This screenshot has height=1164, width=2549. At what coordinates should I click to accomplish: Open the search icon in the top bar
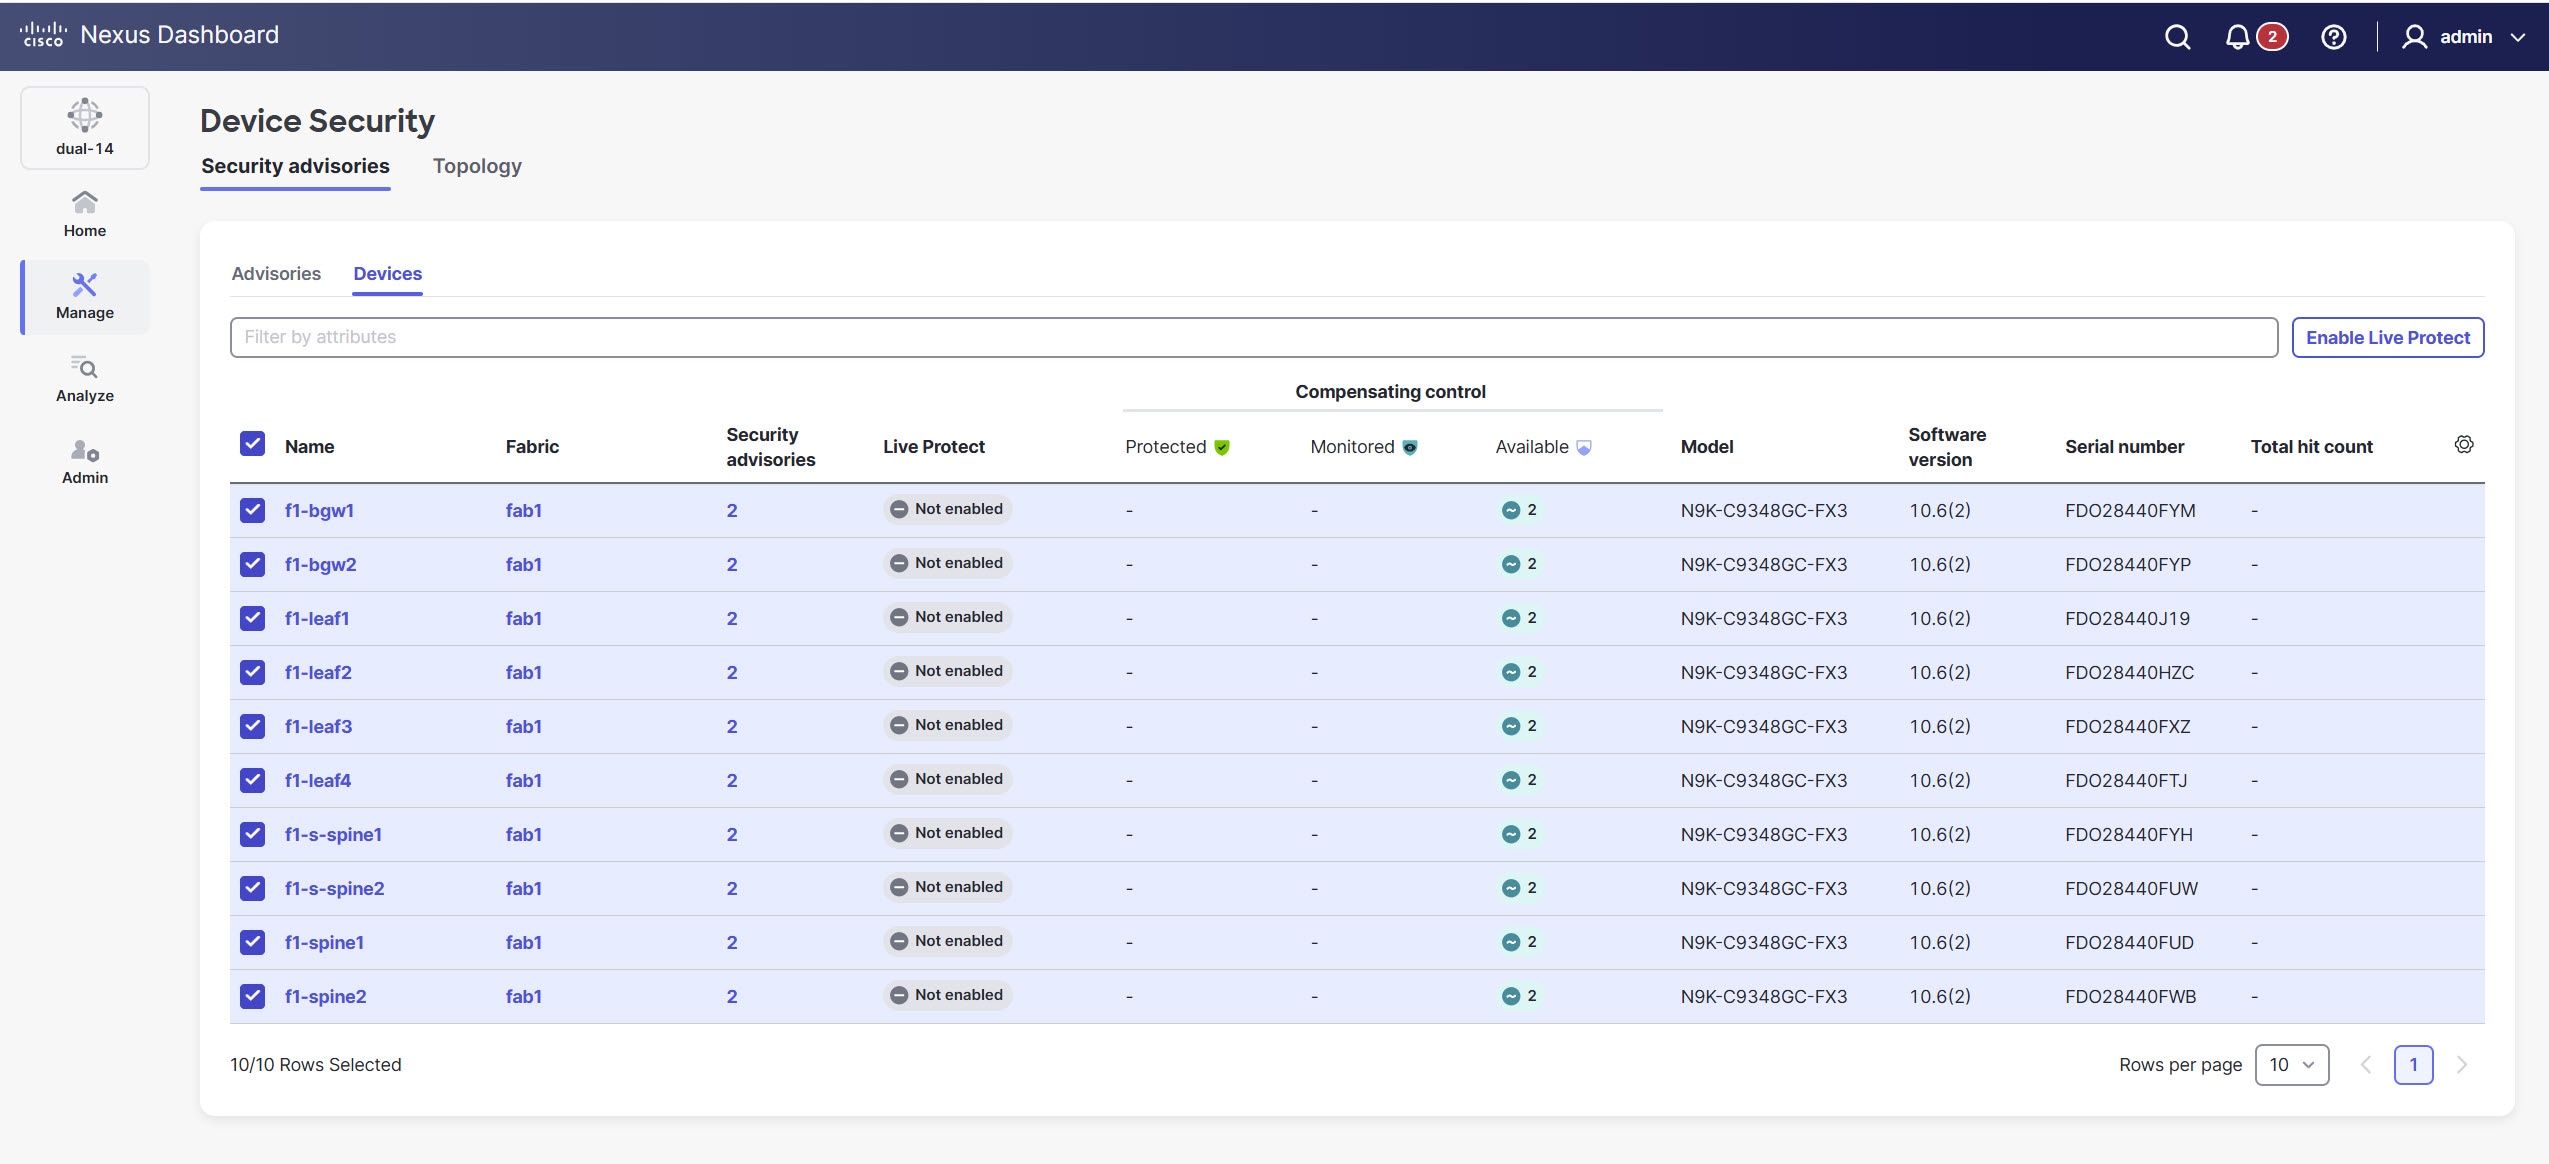point(2177,36)
